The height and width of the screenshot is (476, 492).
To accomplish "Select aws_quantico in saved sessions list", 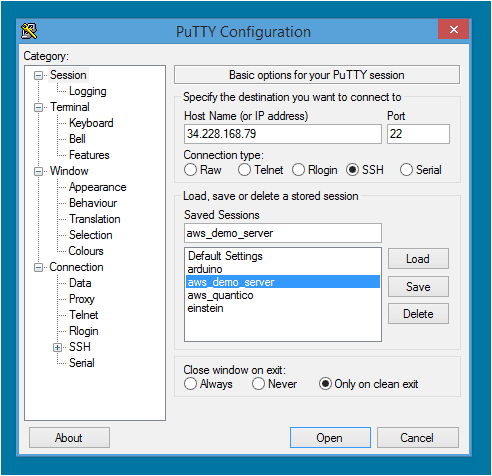I will tap(220, 295).
